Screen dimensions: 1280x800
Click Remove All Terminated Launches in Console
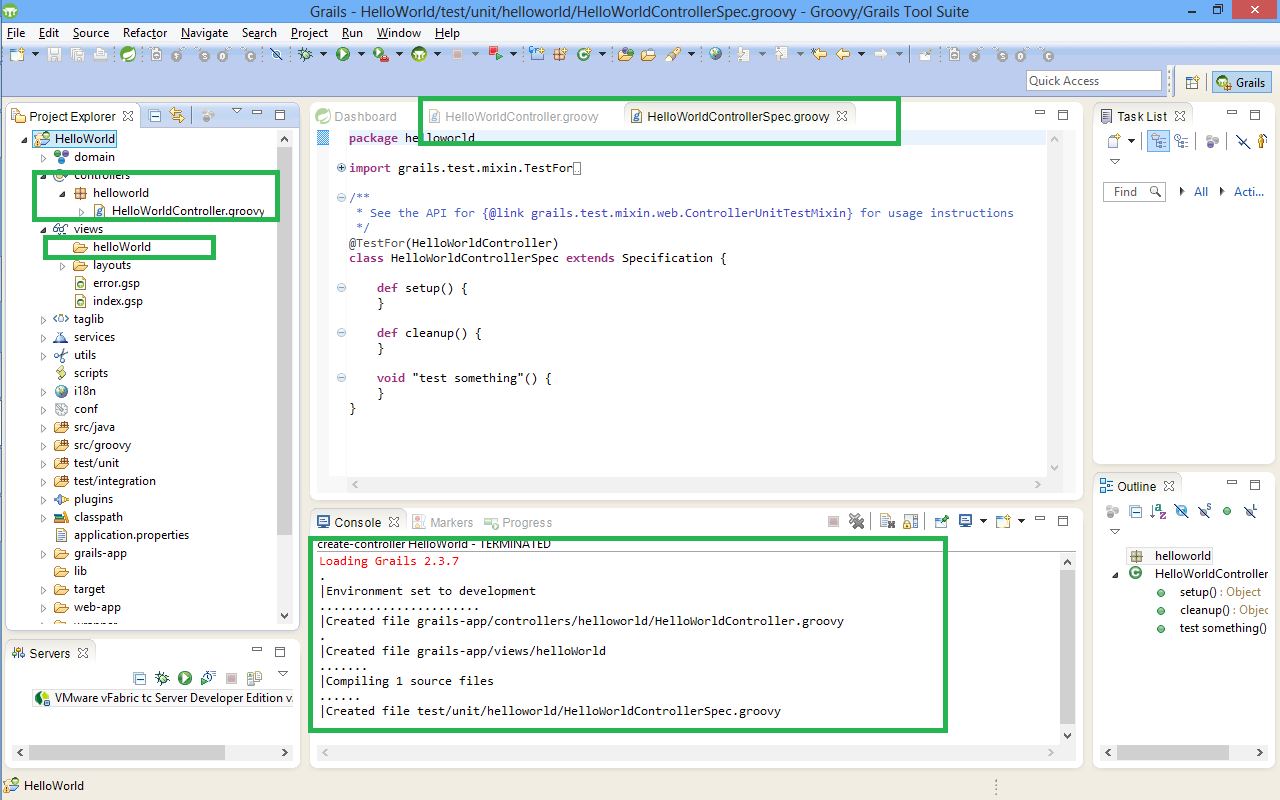[856, 521]
